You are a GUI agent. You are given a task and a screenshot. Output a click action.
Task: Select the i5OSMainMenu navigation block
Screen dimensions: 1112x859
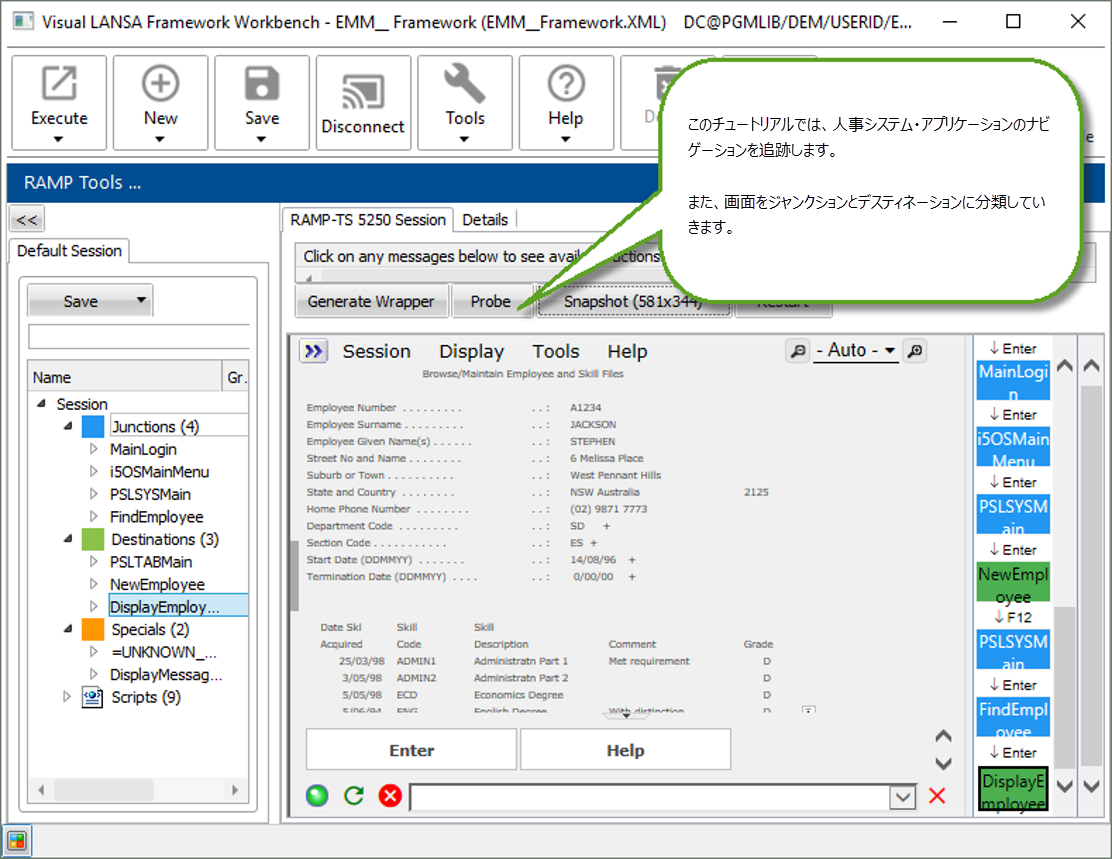pos(1013,447)
